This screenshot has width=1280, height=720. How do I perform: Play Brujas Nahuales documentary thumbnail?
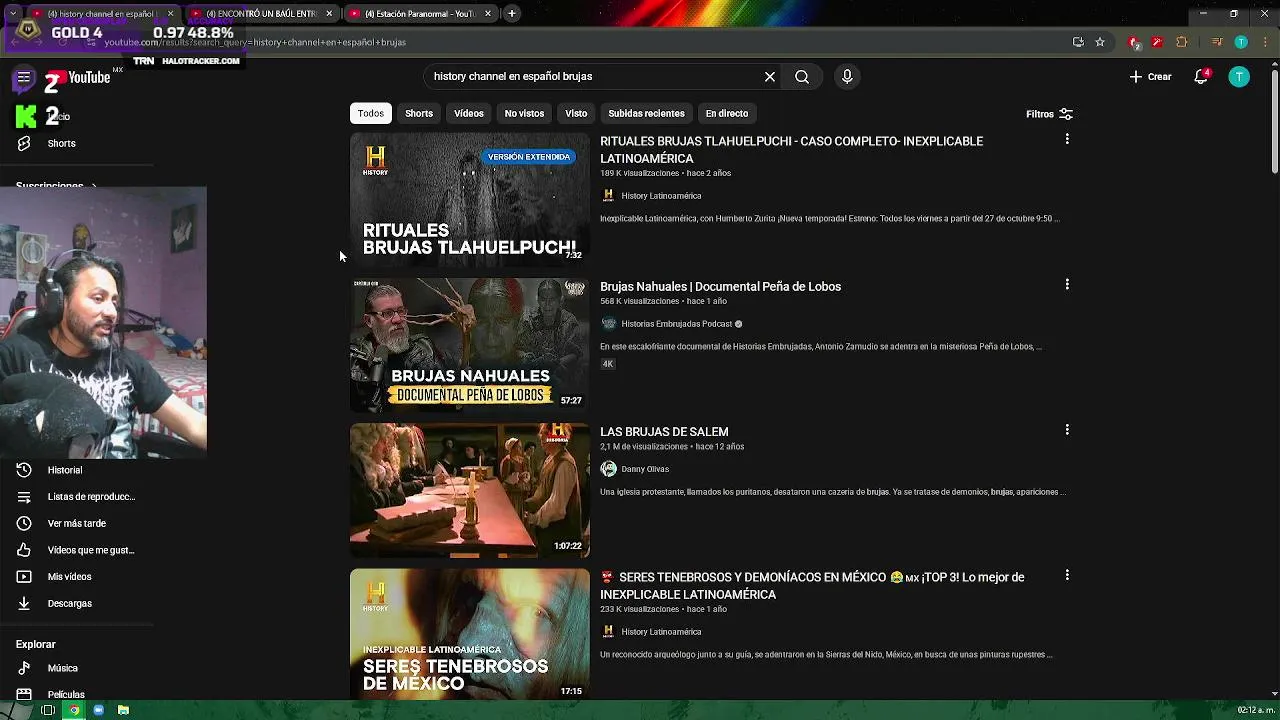(x=470, y=345)
